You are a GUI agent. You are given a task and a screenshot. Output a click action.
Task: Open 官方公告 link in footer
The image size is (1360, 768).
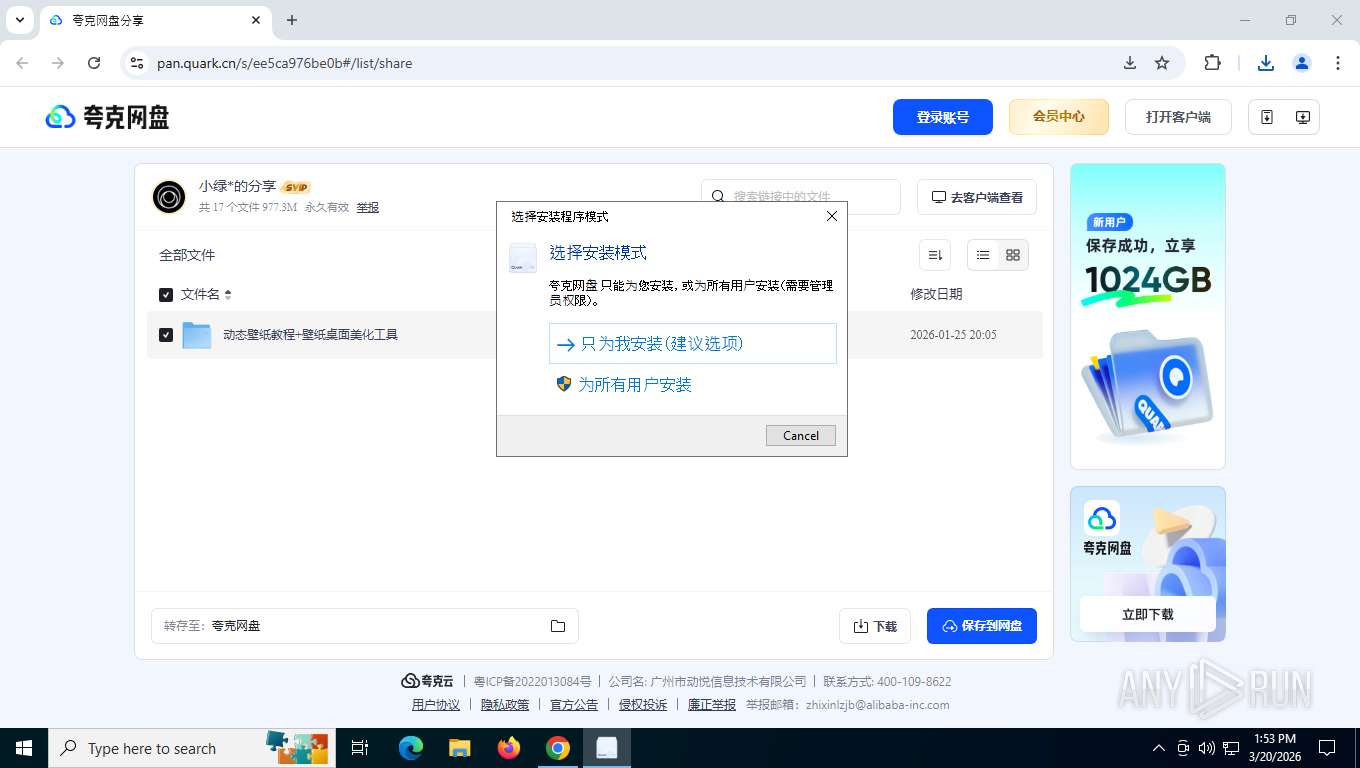(574, 705)
